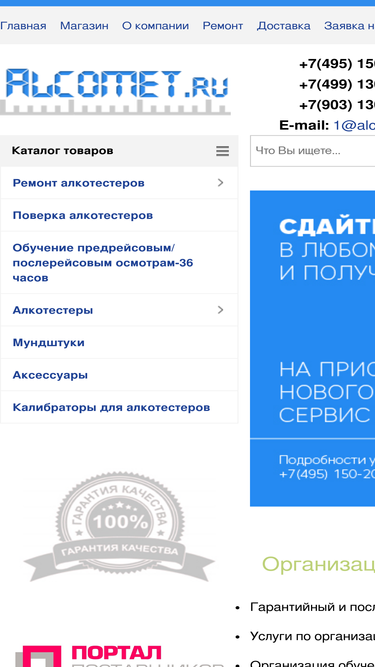Click the +7(495) phone number
Screen dimensions: 375x667
coord(337,64)
